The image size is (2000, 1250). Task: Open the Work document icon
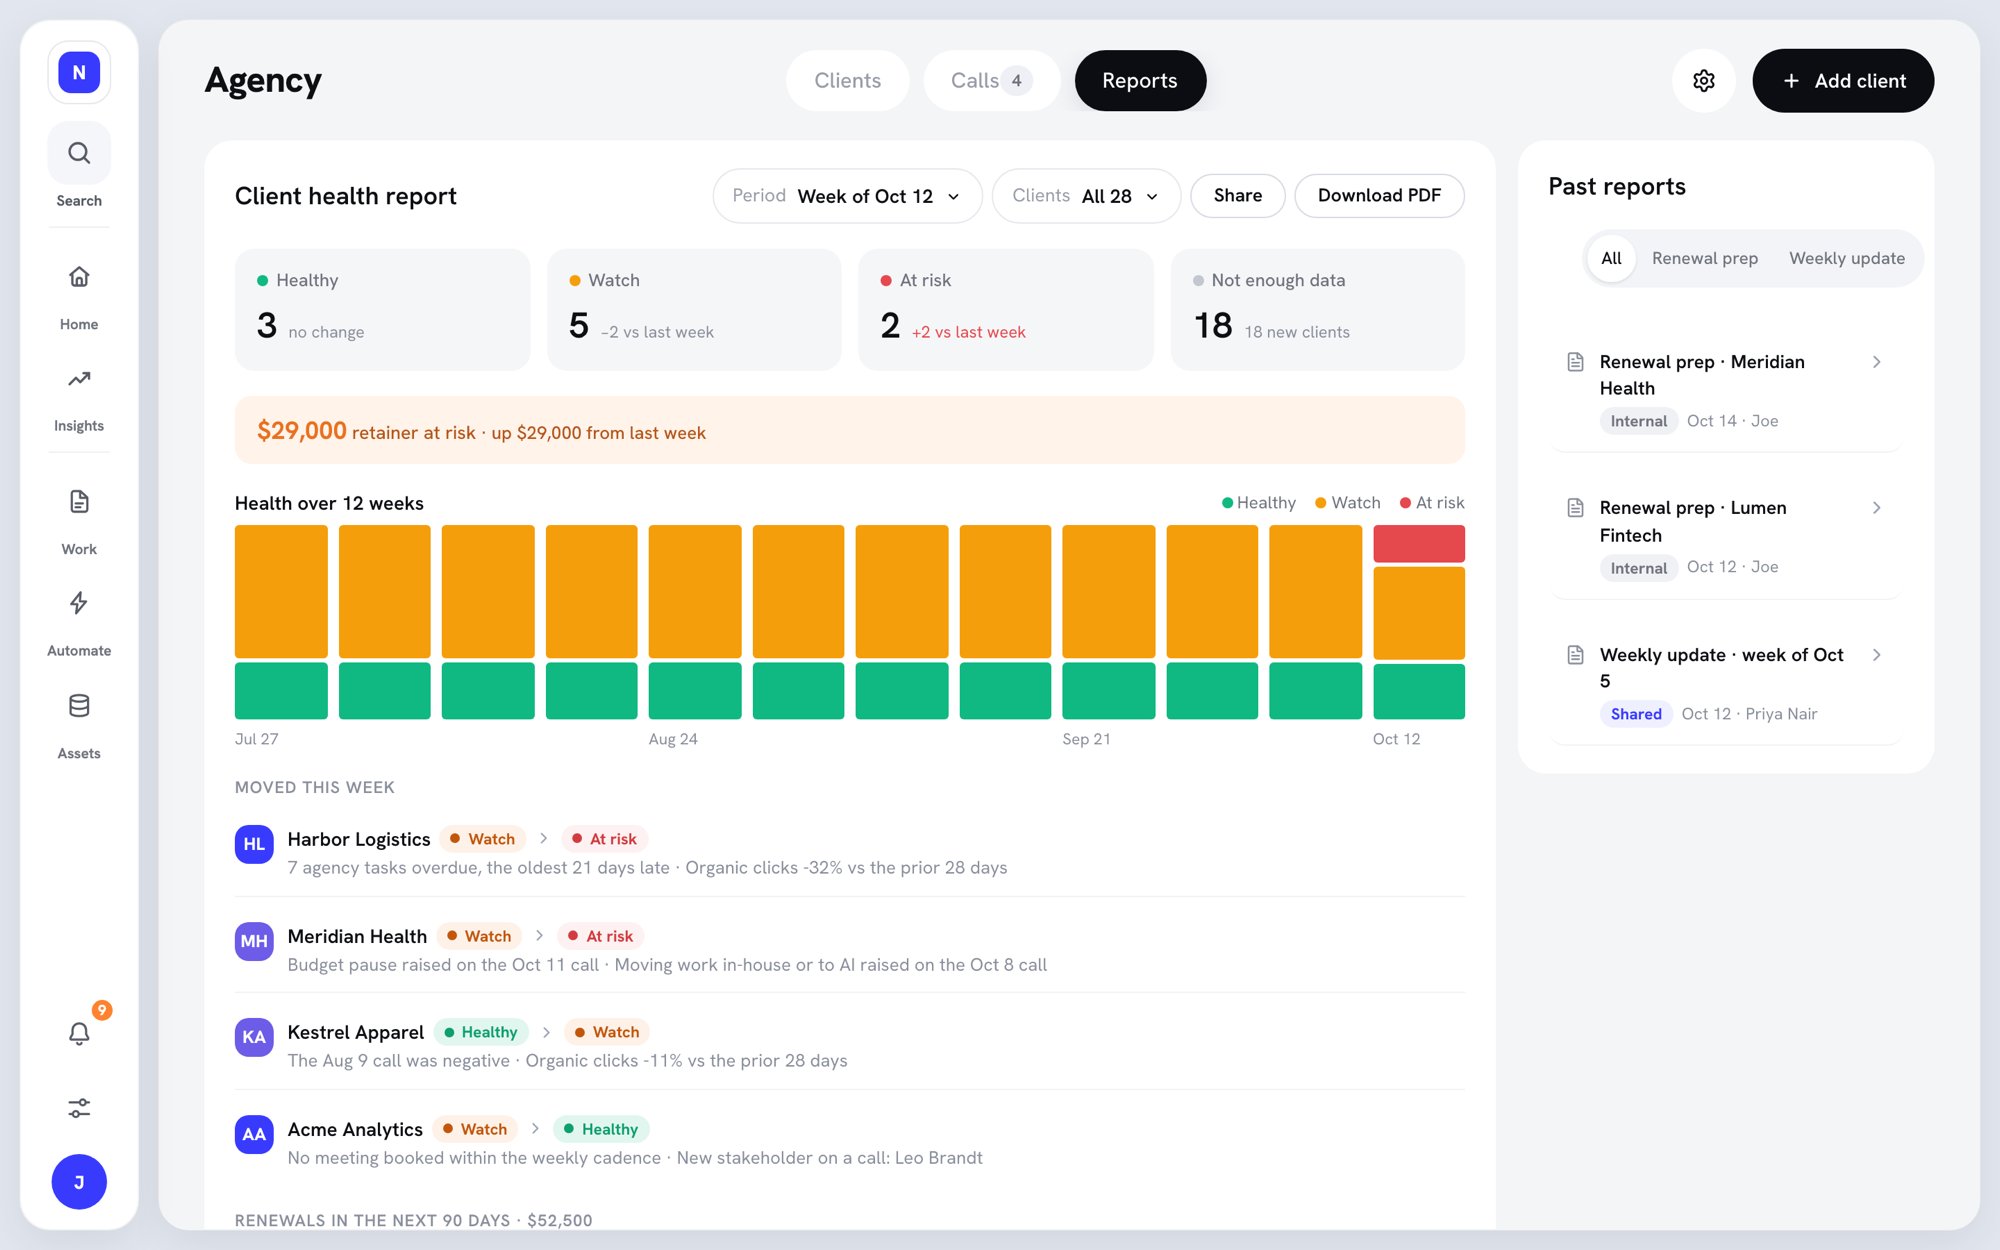(79, 502)
